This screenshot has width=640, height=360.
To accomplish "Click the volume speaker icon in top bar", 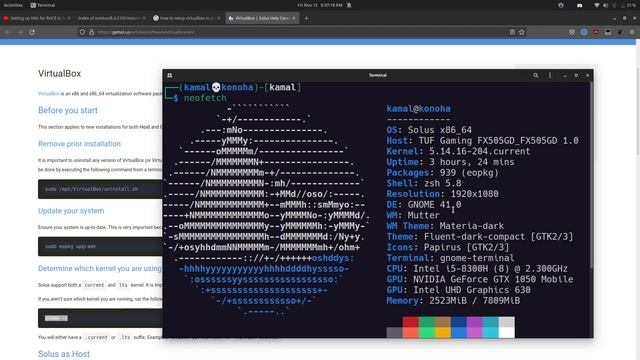I will [x=605, y=5].
